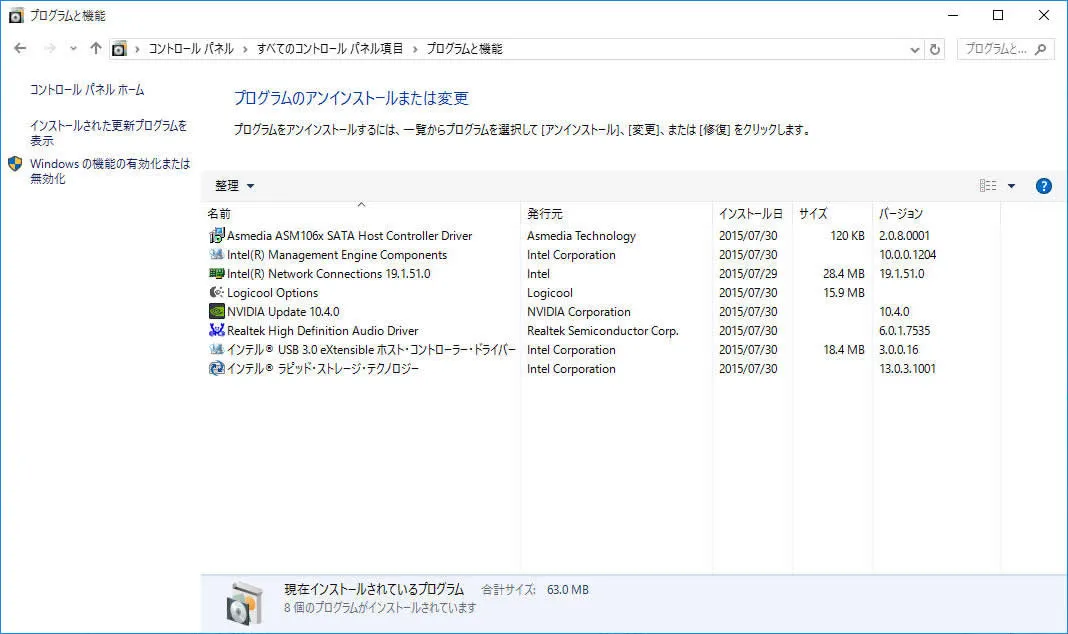Viewport: 1068px width, 634px height.
Task: Click the installed programs icon in the details pane
Action: 244,603
